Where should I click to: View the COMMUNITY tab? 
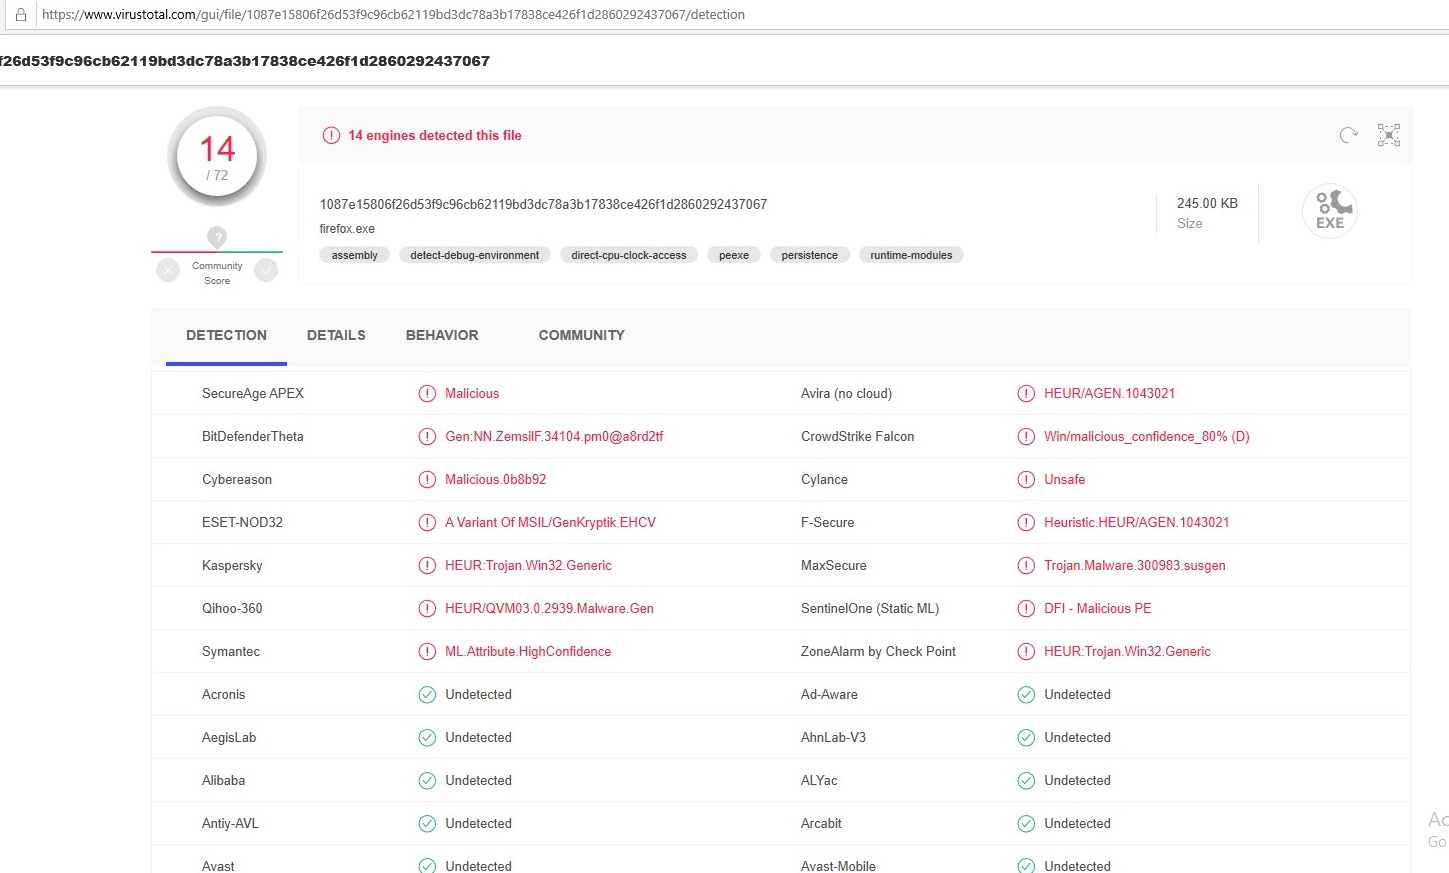(581, 335)
